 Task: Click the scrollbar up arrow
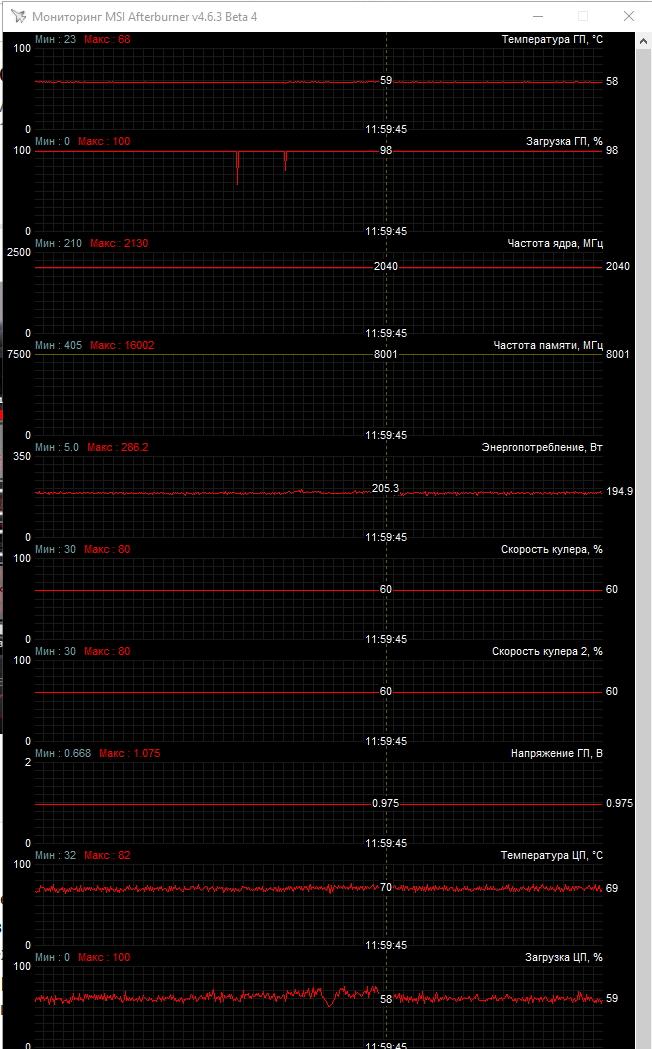click(643, 41)
